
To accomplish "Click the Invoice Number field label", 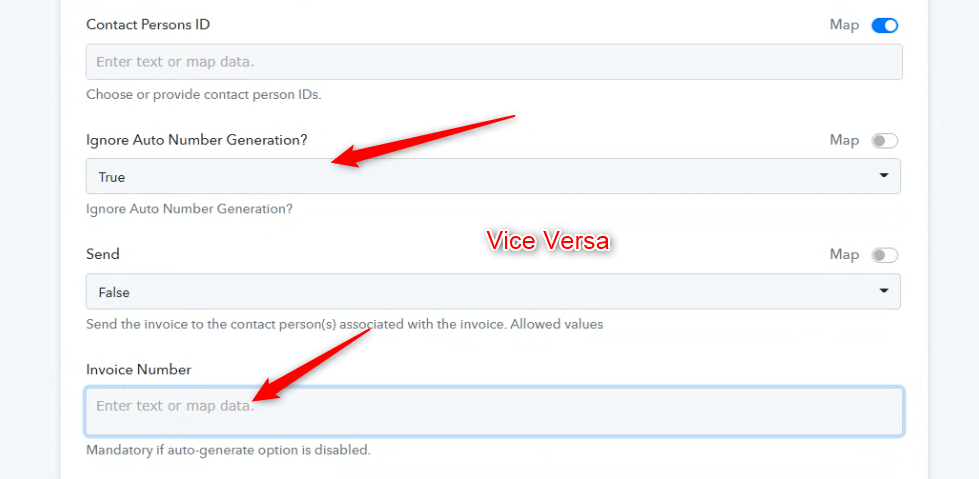I will (x=139, y=370).
